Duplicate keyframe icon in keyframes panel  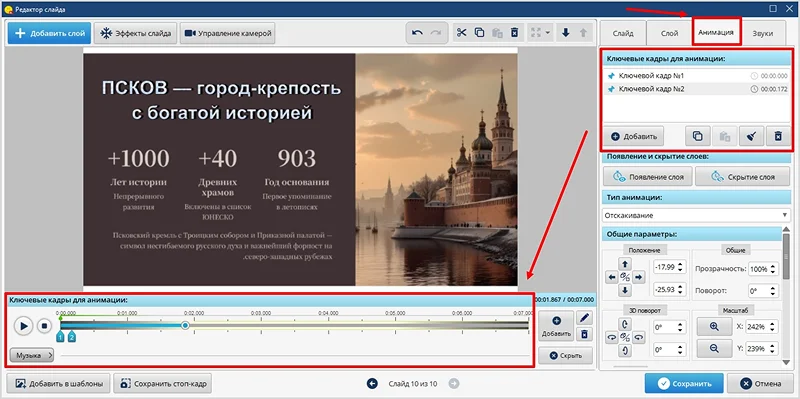[x=697, y=136]
